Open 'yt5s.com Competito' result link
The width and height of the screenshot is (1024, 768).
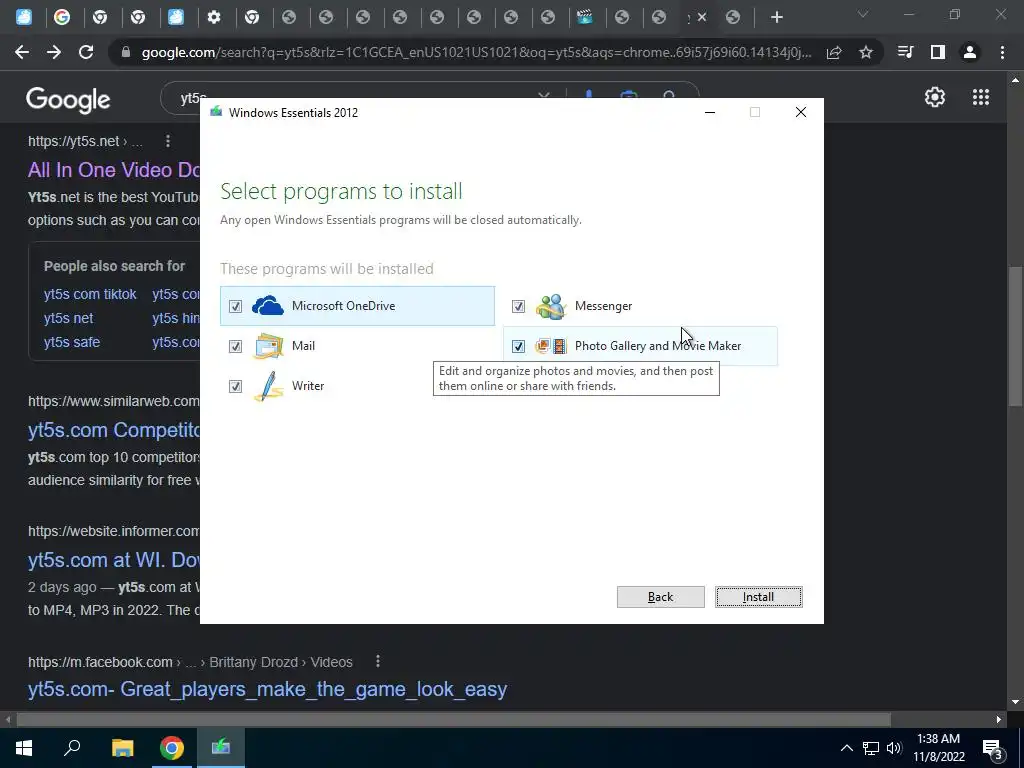click(114, 430)
